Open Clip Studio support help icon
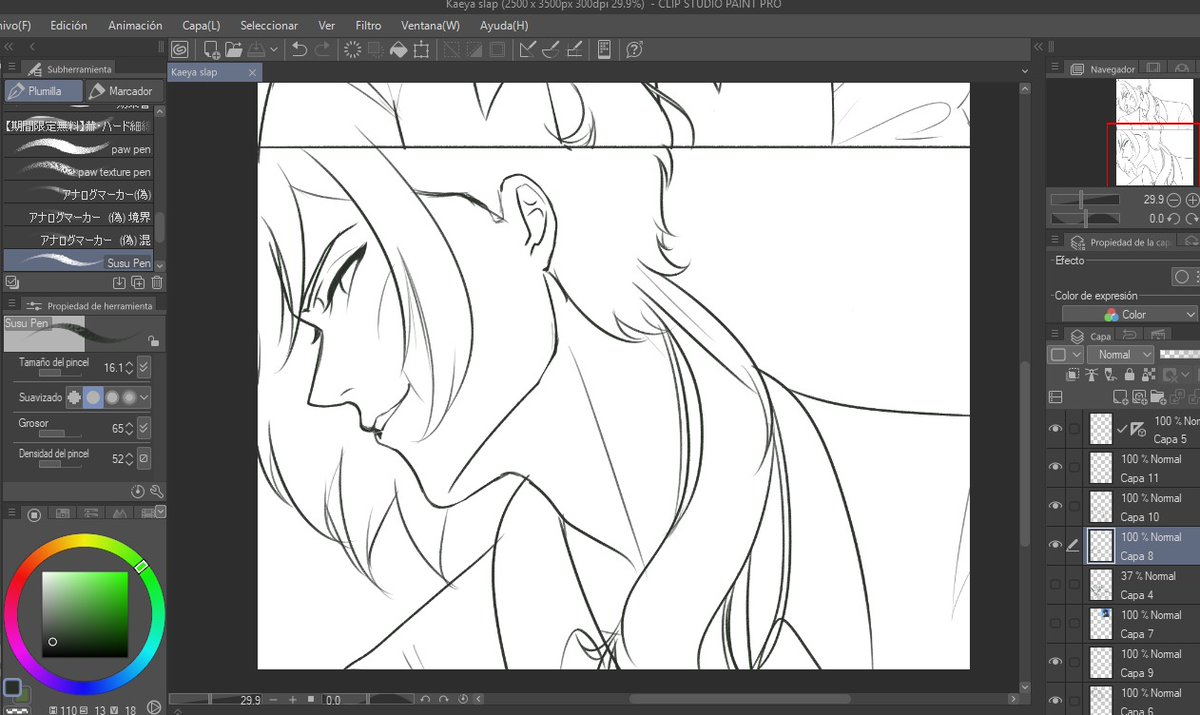Viewport: 1200px width, 715px height. pyautogui.click(x=634, y=49)
